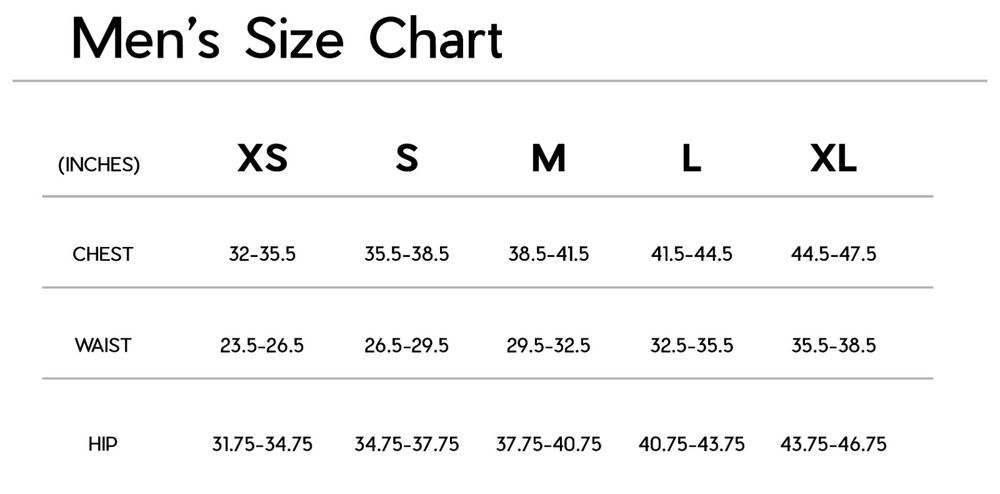Click the XS chest value 32-35.5
Screen dimensions: 1000x494
[262, 254]
